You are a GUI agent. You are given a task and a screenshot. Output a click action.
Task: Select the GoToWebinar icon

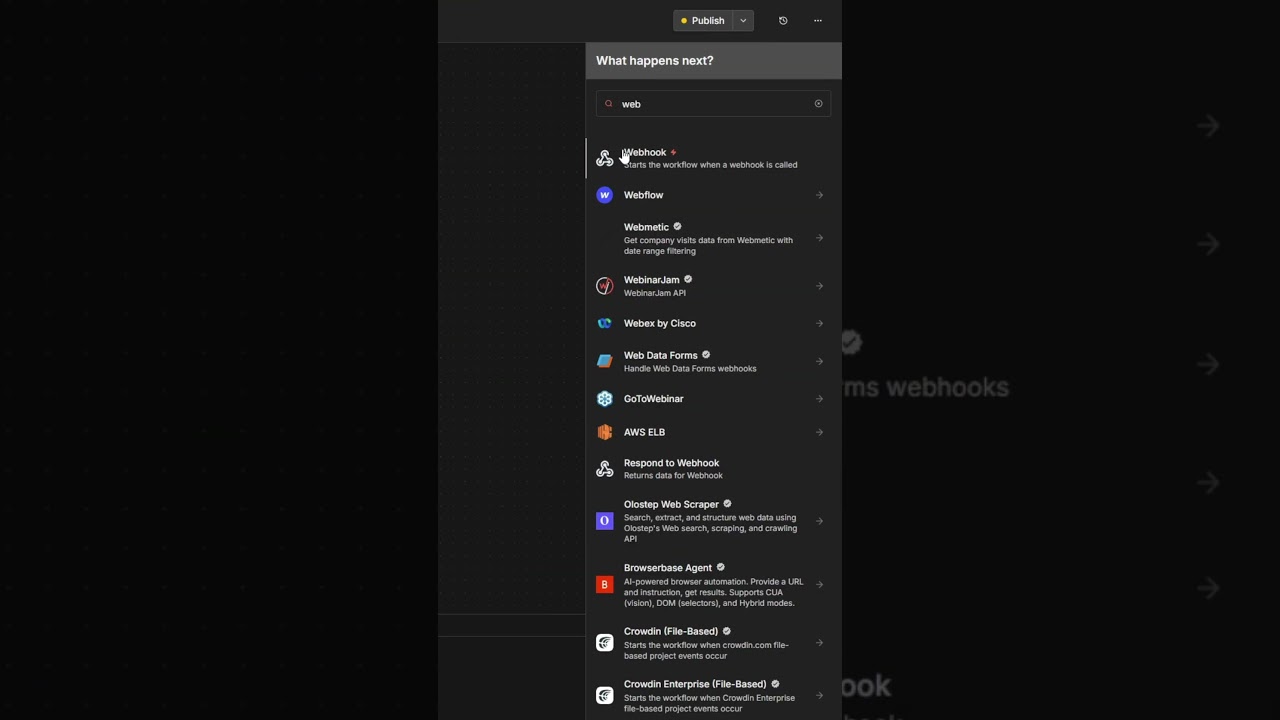[x=604, y=399]
